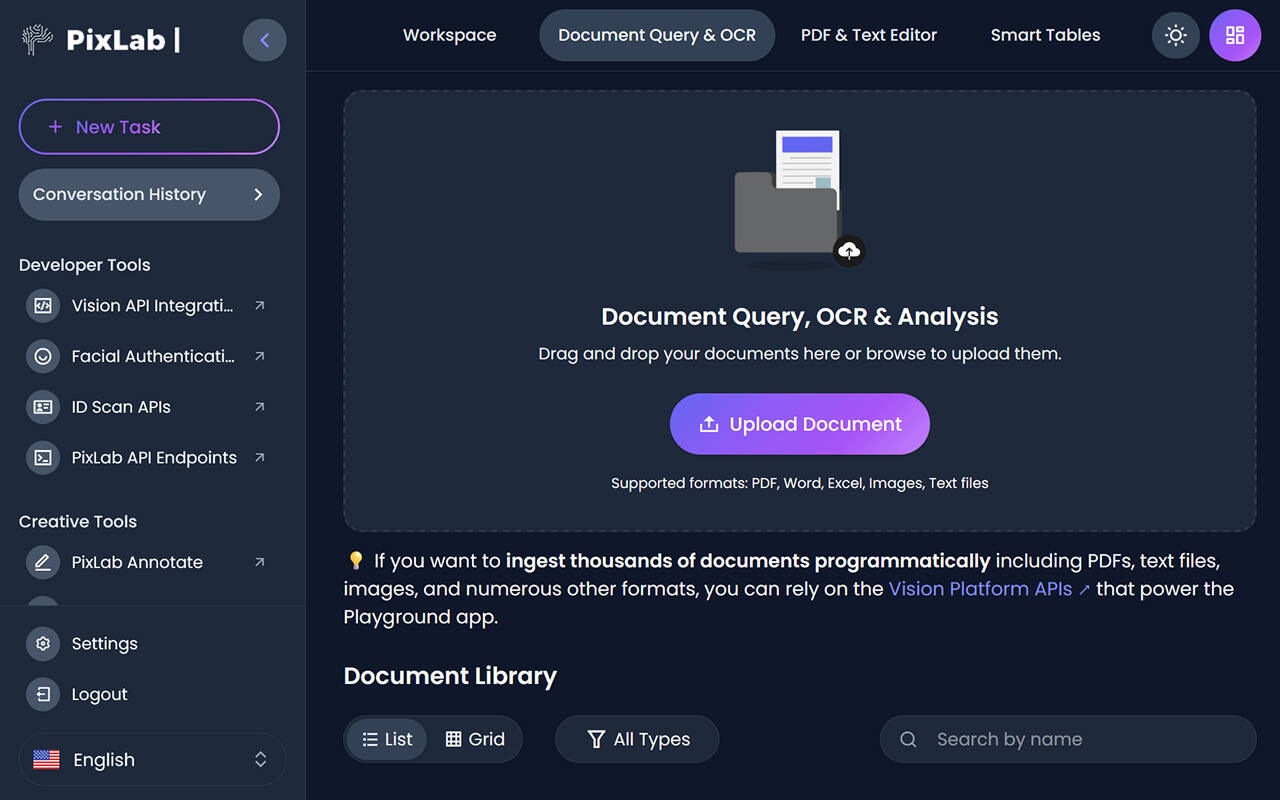
Task: Click the US flag language icon
Action: click(46, 760)
